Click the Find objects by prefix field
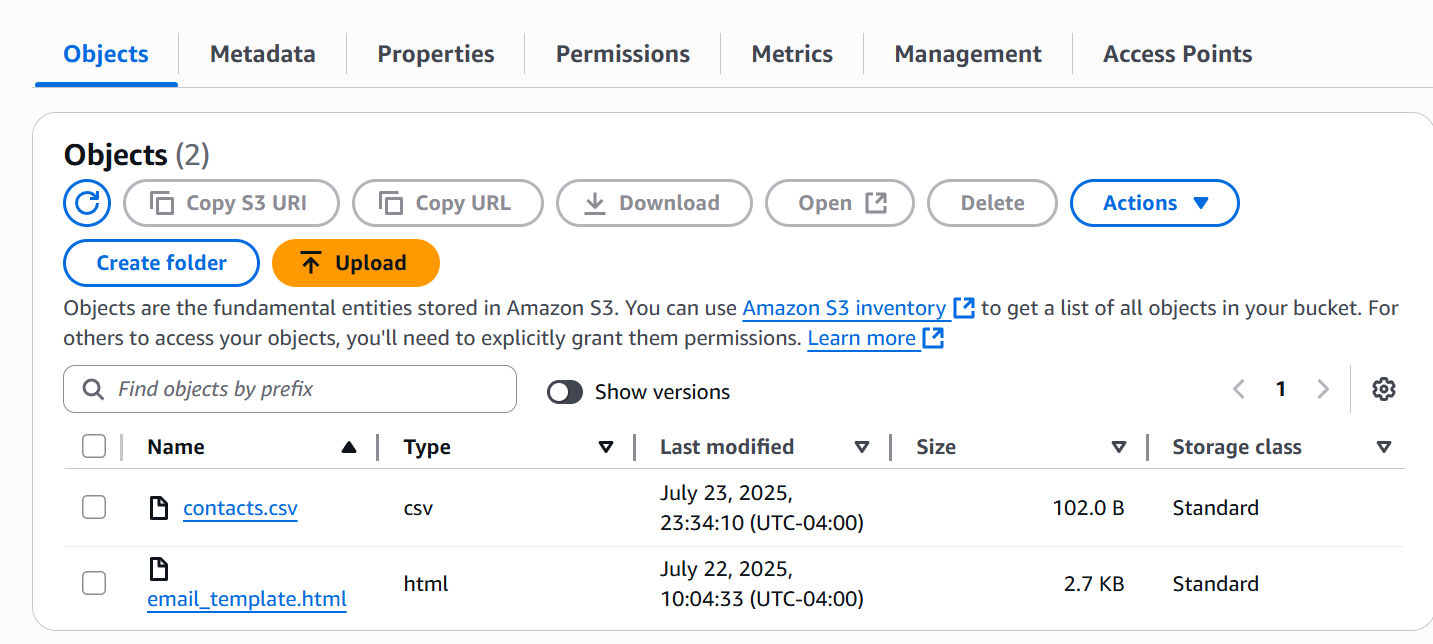This screenshot has width=1433, height=644. [x=290, y=389]
